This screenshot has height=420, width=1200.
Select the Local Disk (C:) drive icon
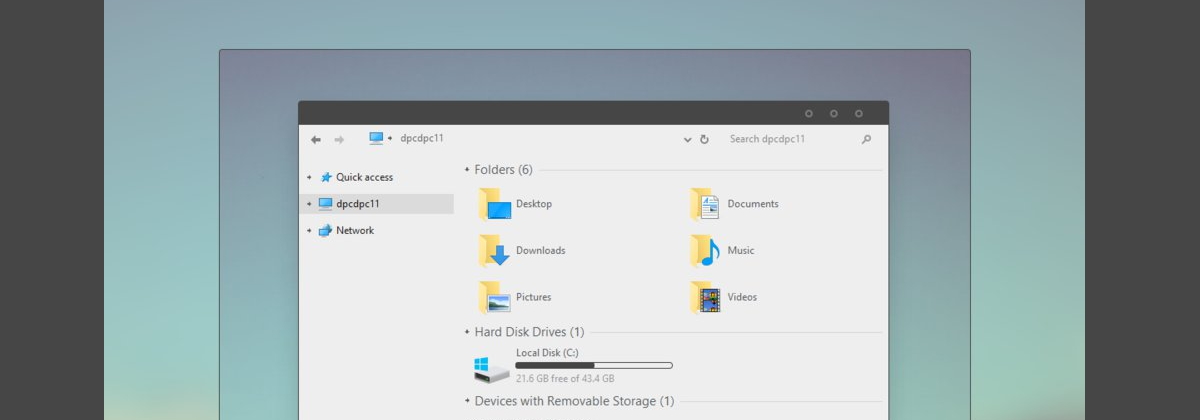point(491,369)
